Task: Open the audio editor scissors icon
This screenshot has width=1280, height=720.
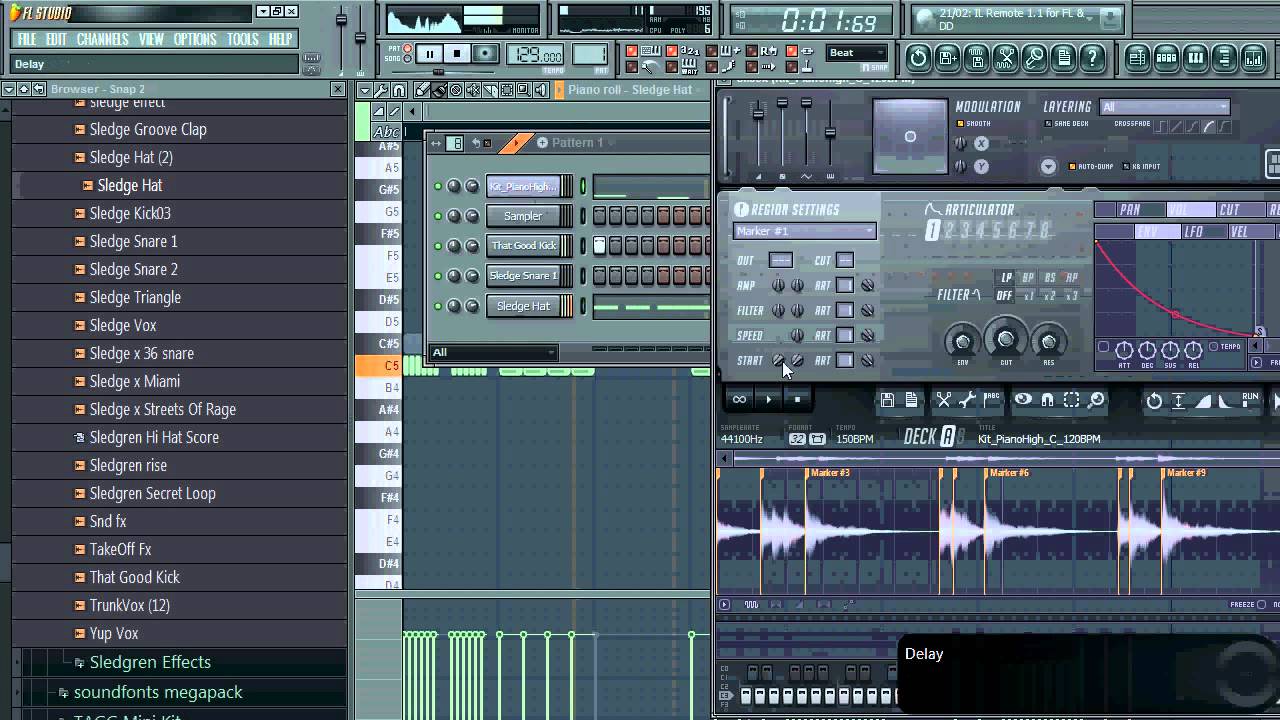Action: (1005, 58)
